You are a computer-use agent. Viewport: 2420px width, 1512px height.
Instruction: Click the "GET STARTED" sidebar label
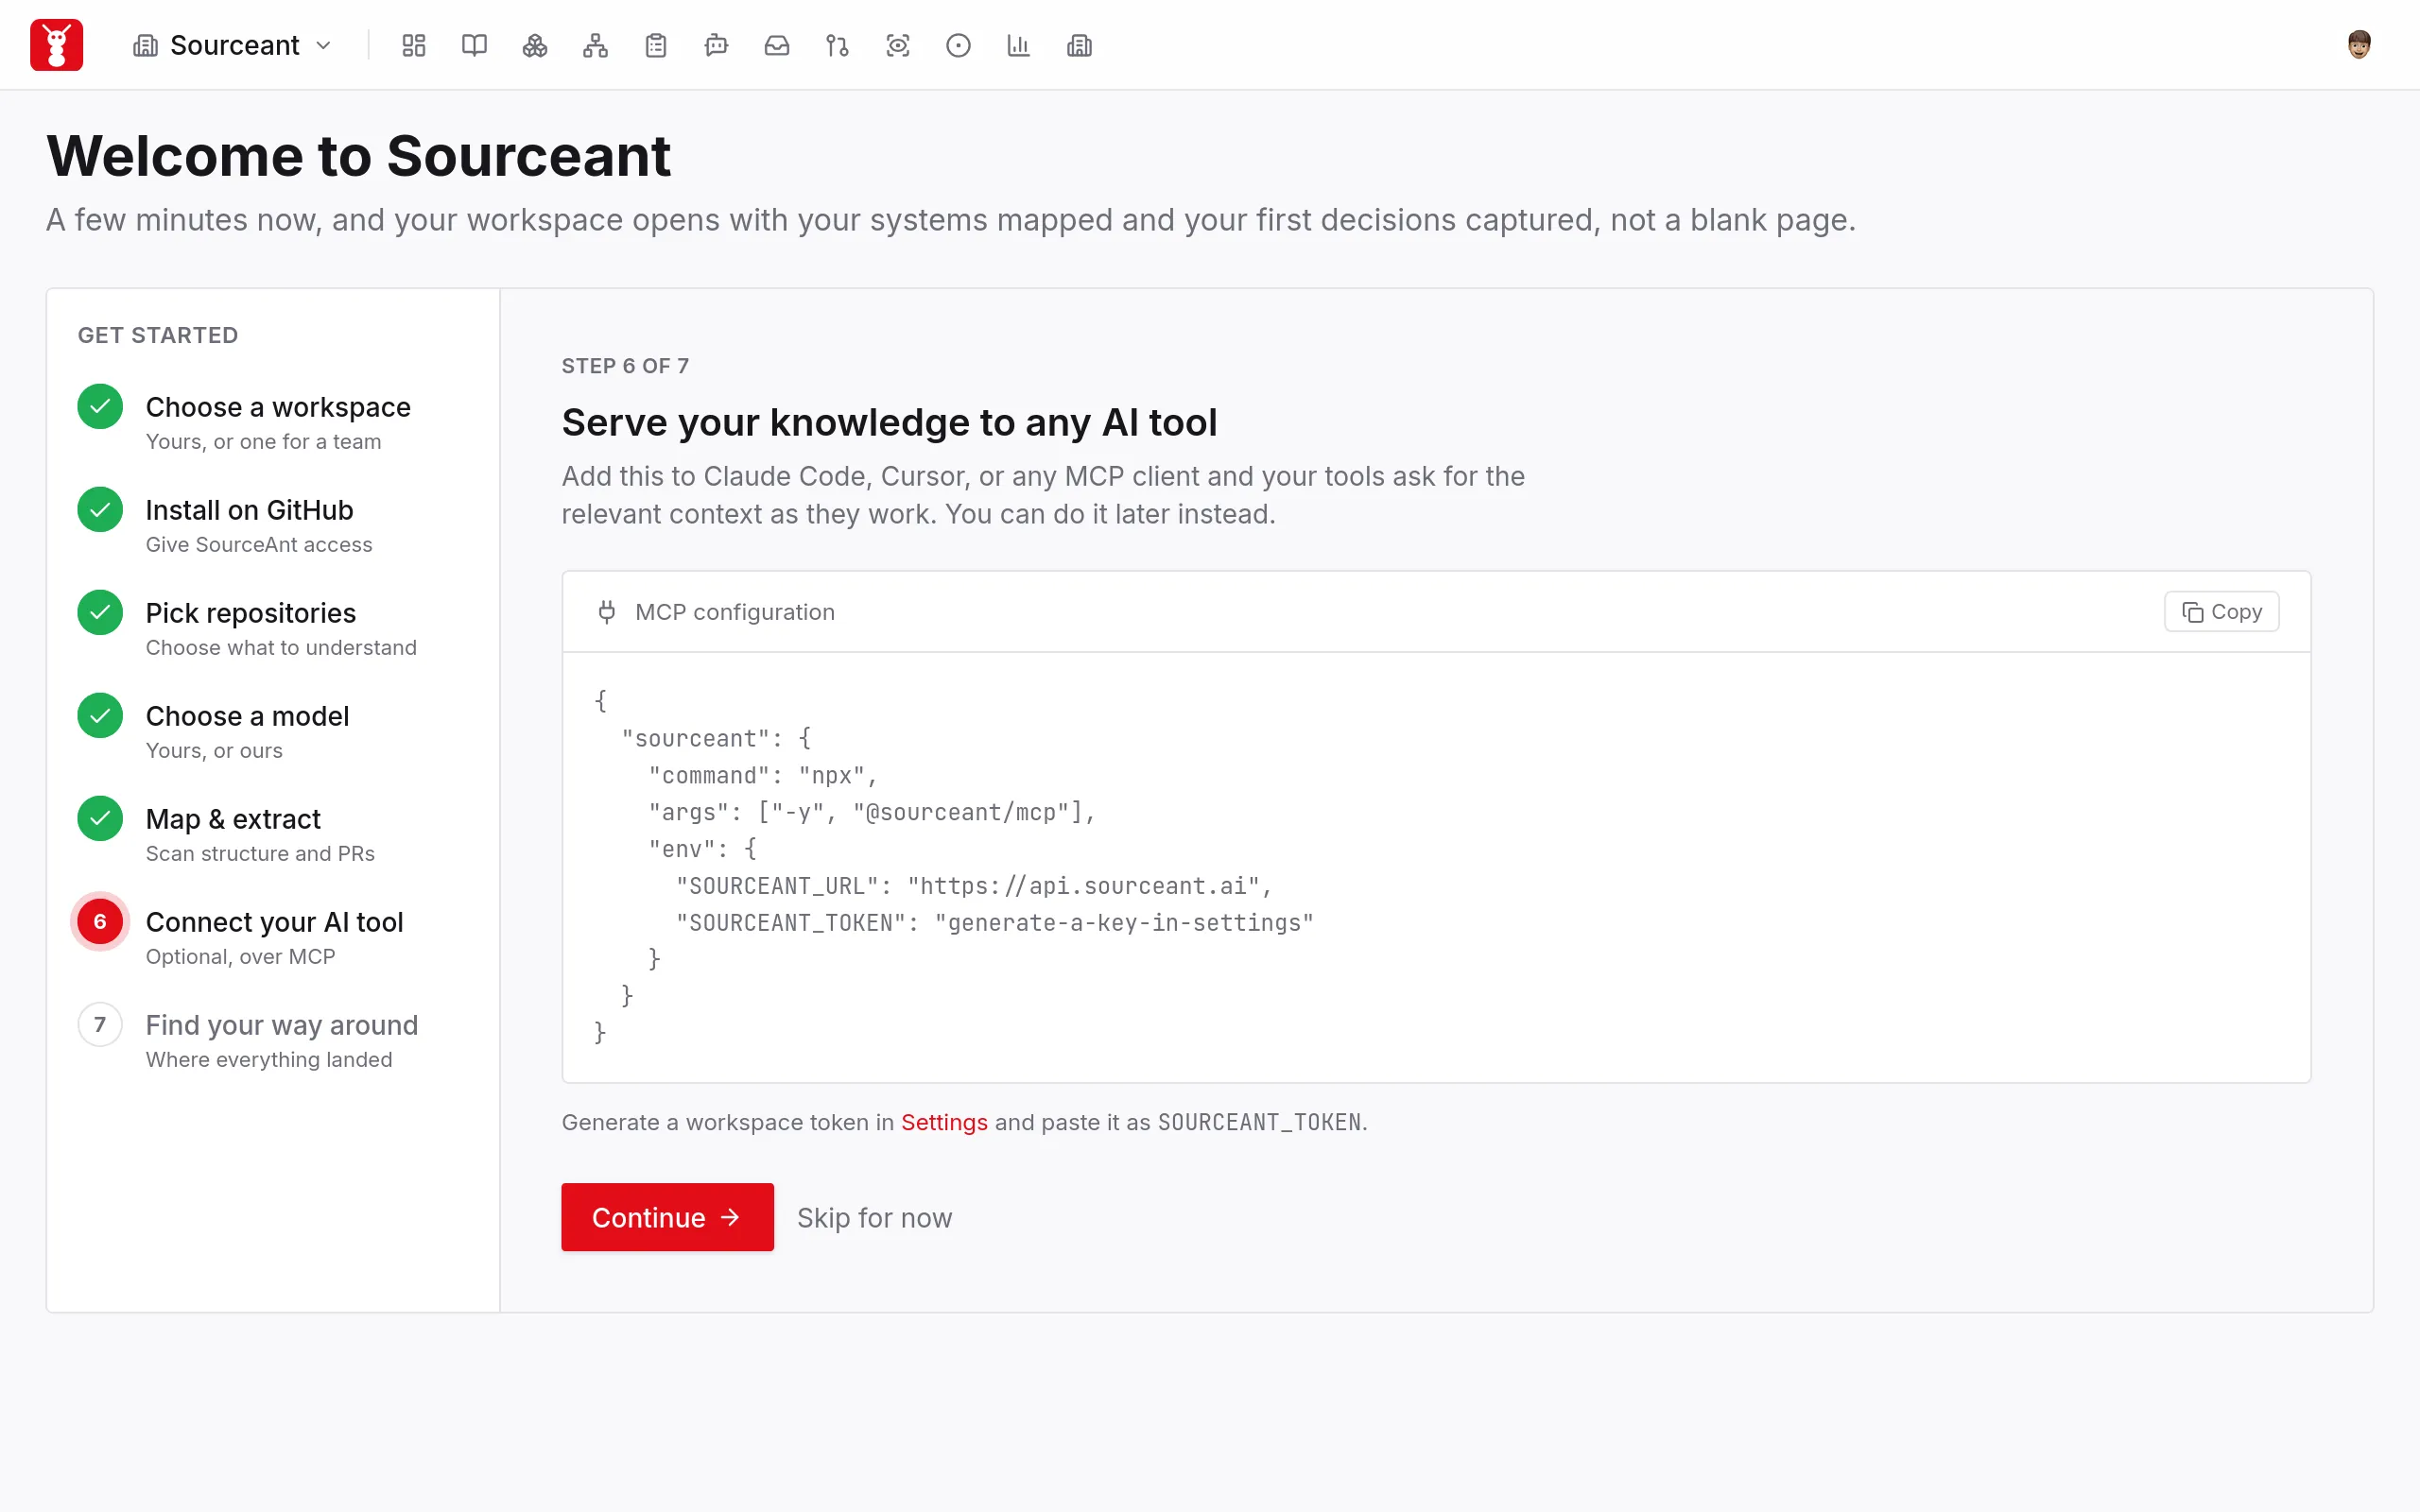coord(158,335)
